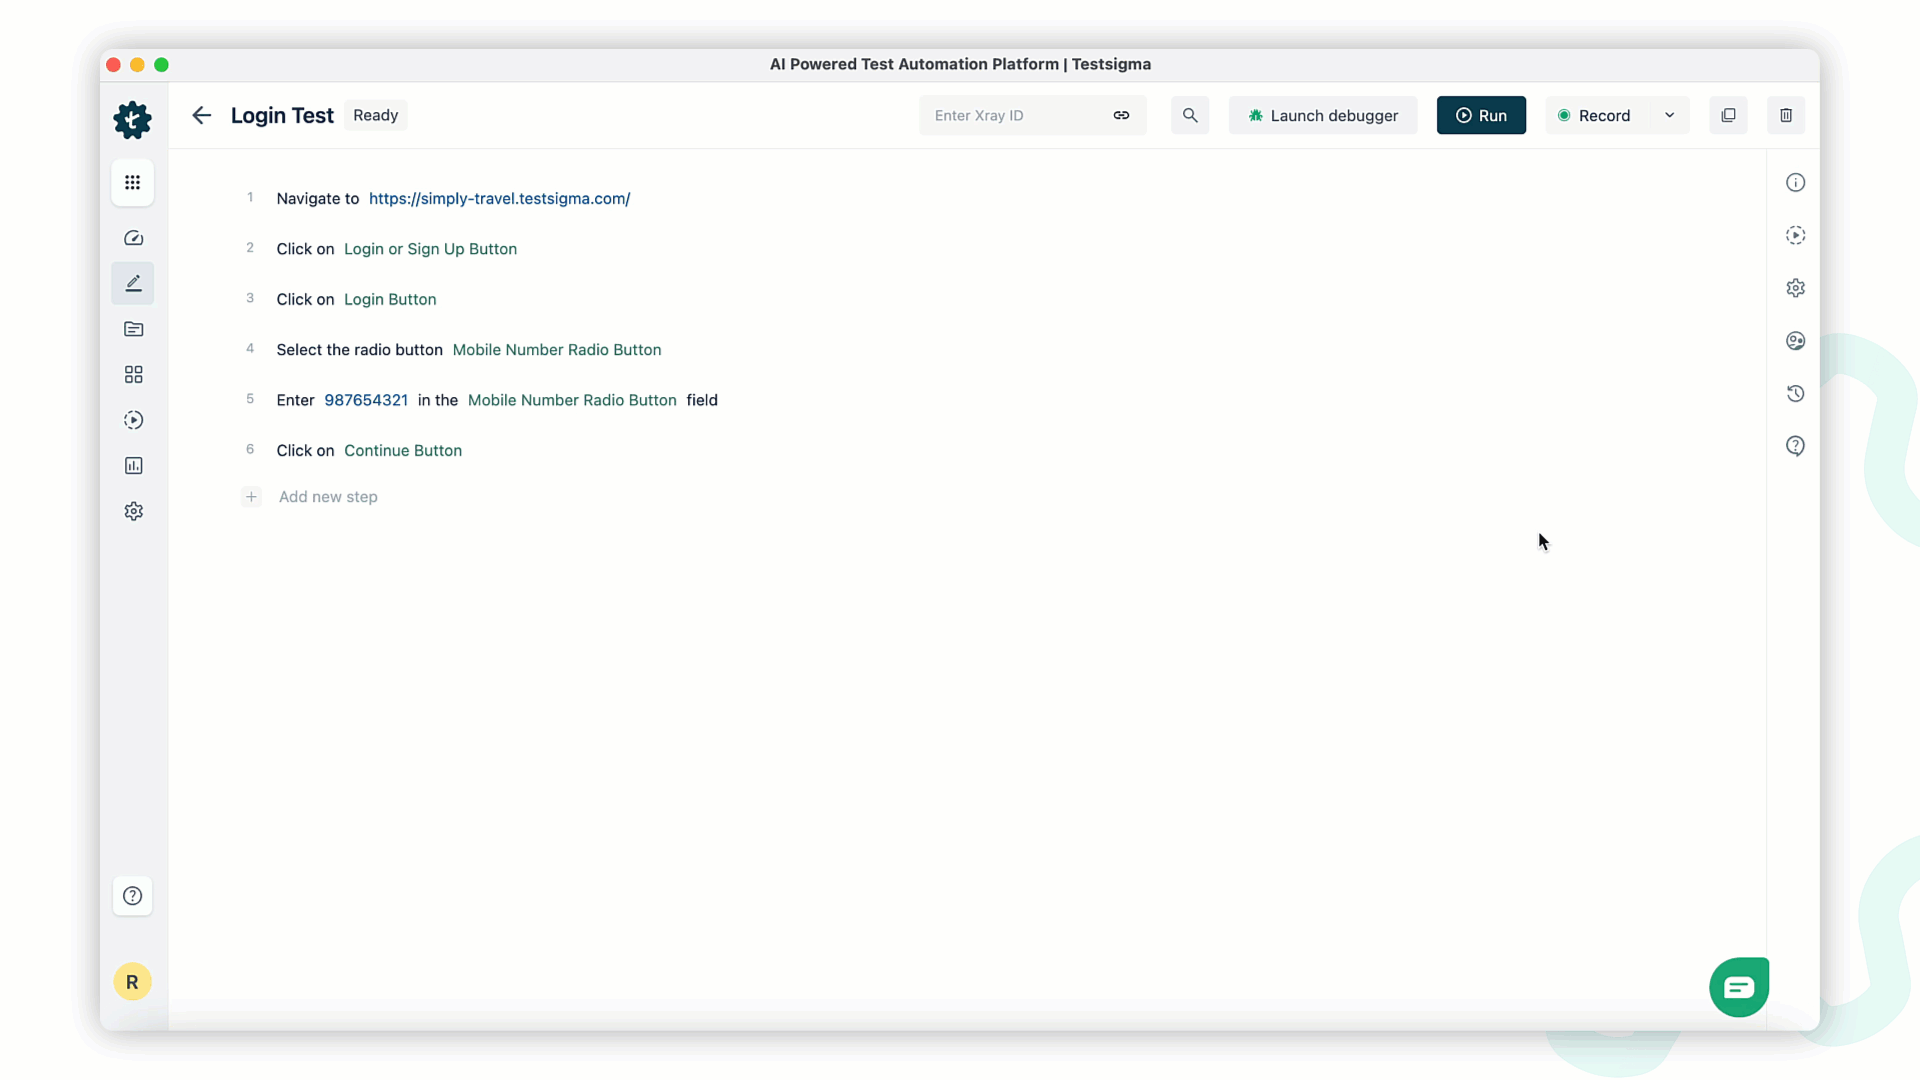Open the info details icon in right panel
1920x1080 pixels.
pos(1796,182)
